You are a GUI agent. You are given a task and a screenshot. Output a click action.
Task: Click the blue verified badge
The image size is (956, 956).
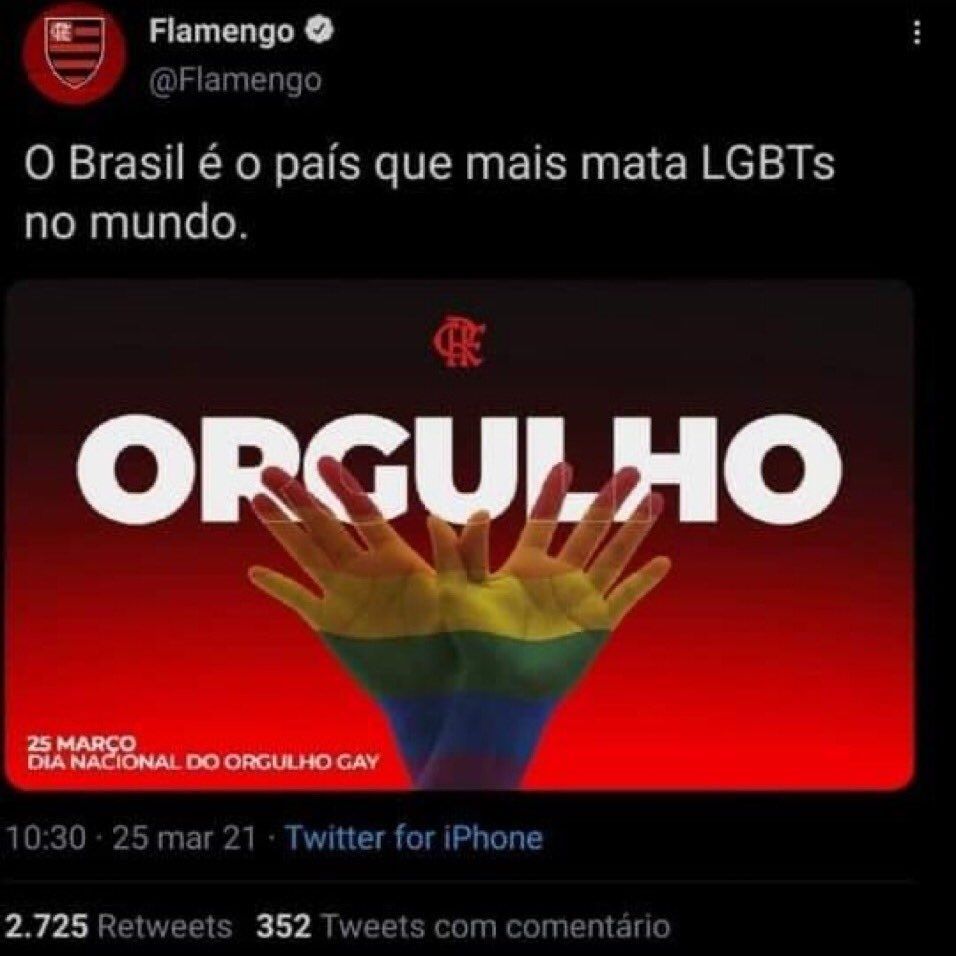319,31
